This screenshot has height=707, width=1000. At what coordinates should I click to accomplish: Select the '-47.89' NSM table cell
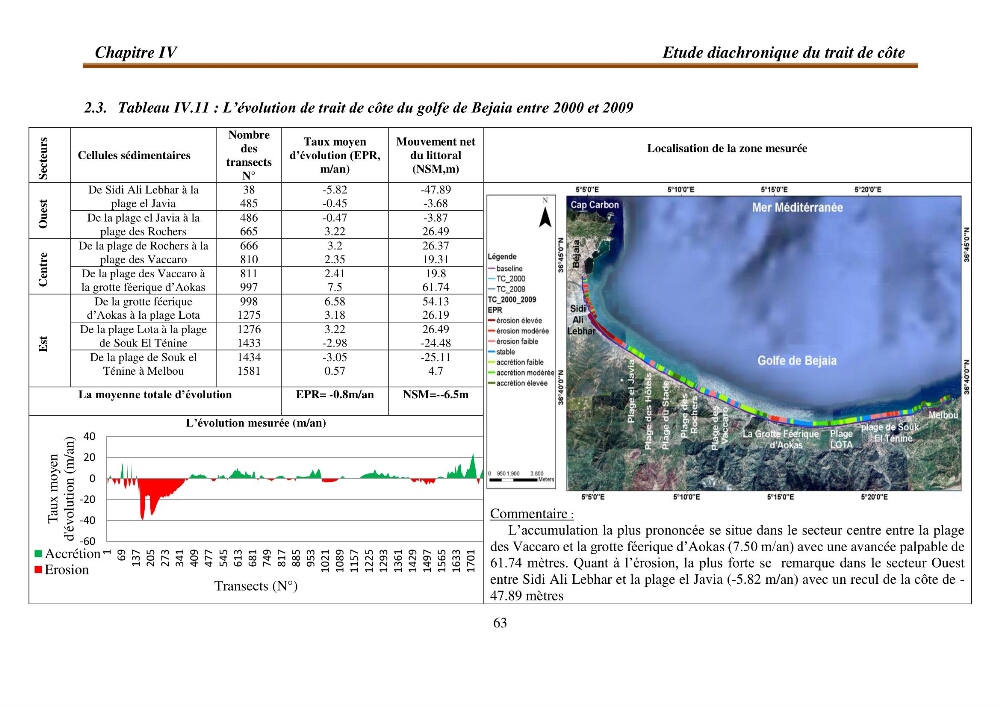436,189
